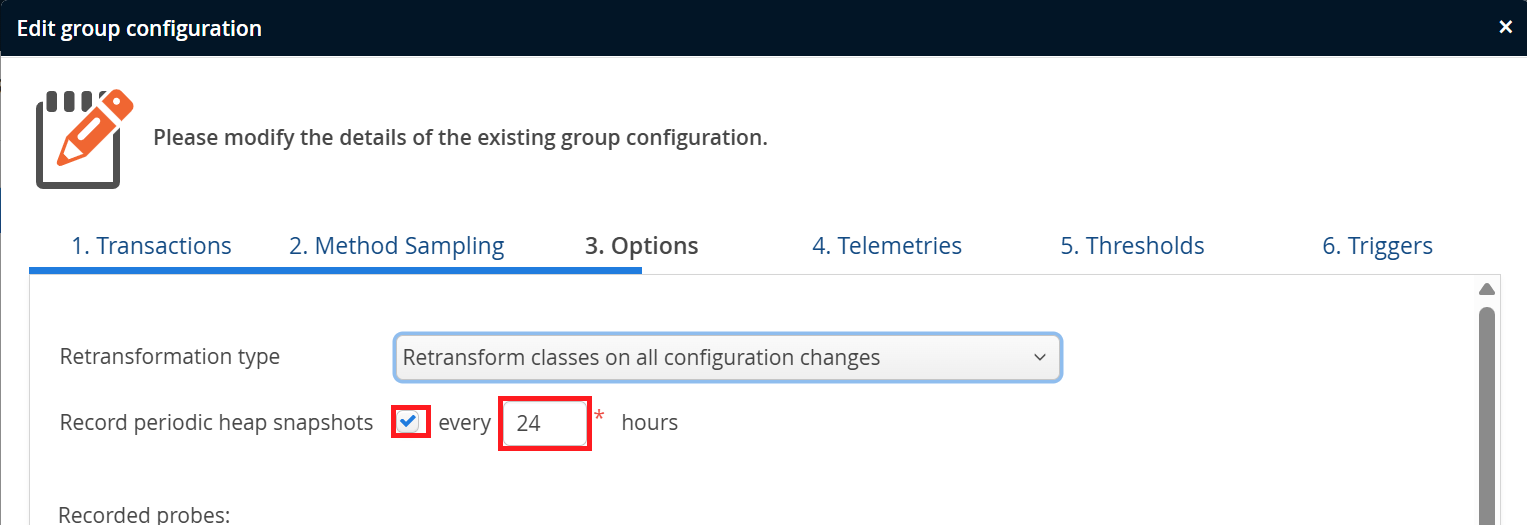Click the chevron arrow in Retransformation dropdown
Screen dimensions: 1527x525
coord(1040,357)
